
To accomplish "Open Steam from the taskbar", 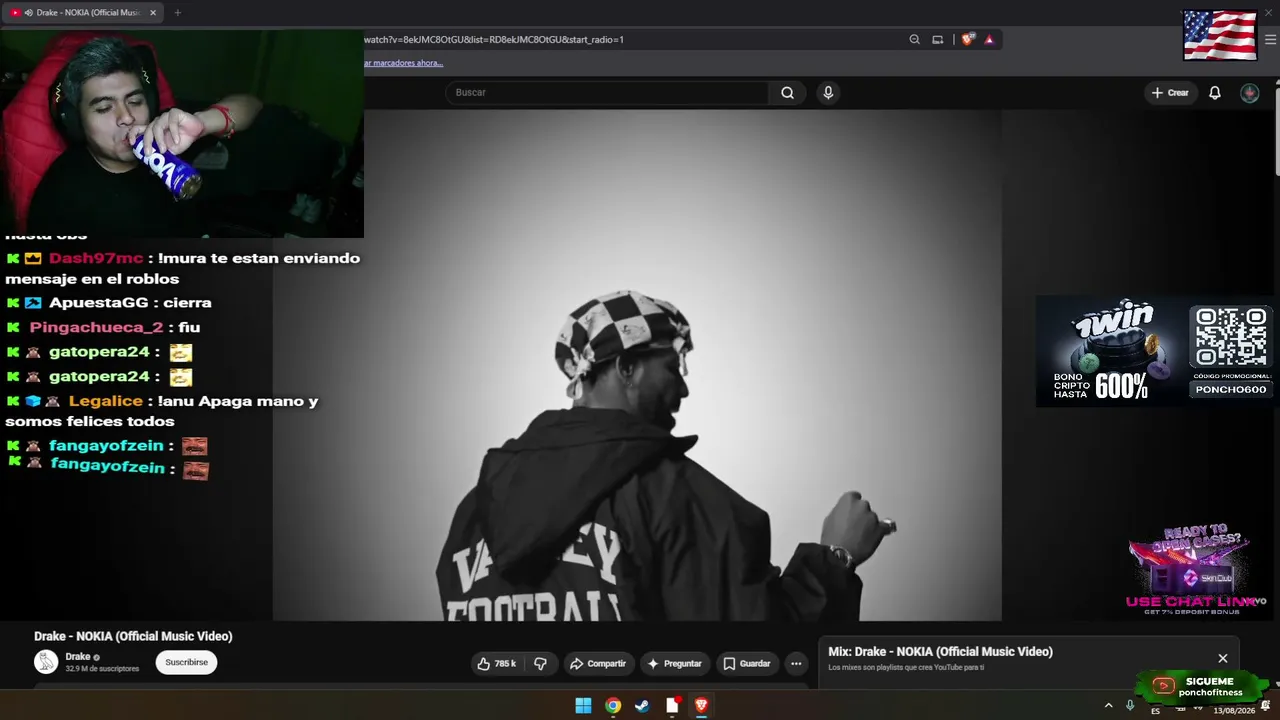I will tap(642, 706).
